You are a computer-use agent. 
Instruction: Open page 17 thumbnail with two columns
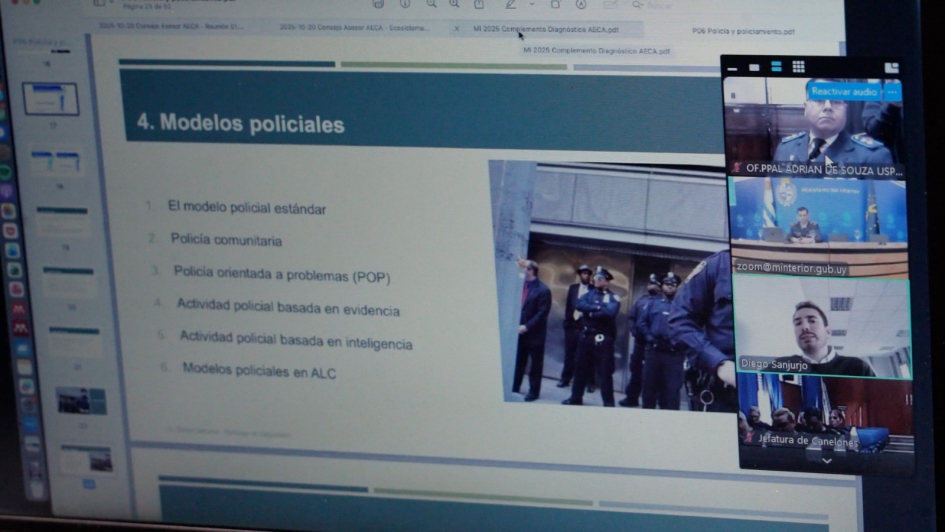55,161
